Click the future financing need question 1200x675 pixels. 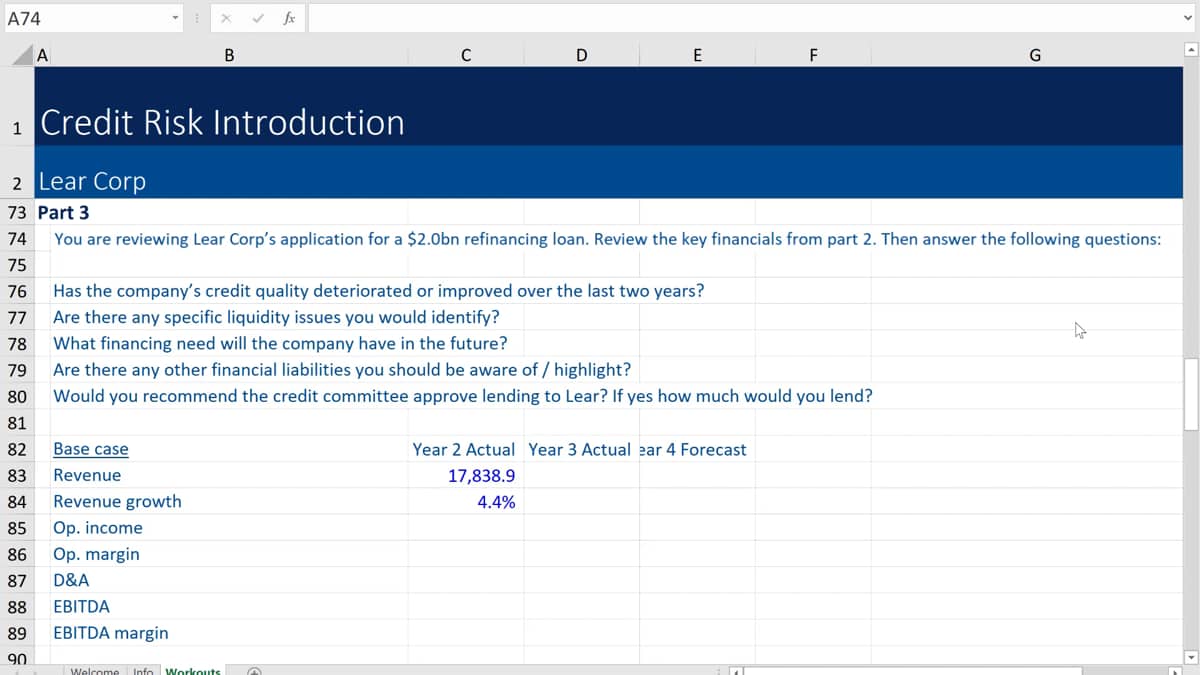[x=280, y=343]
